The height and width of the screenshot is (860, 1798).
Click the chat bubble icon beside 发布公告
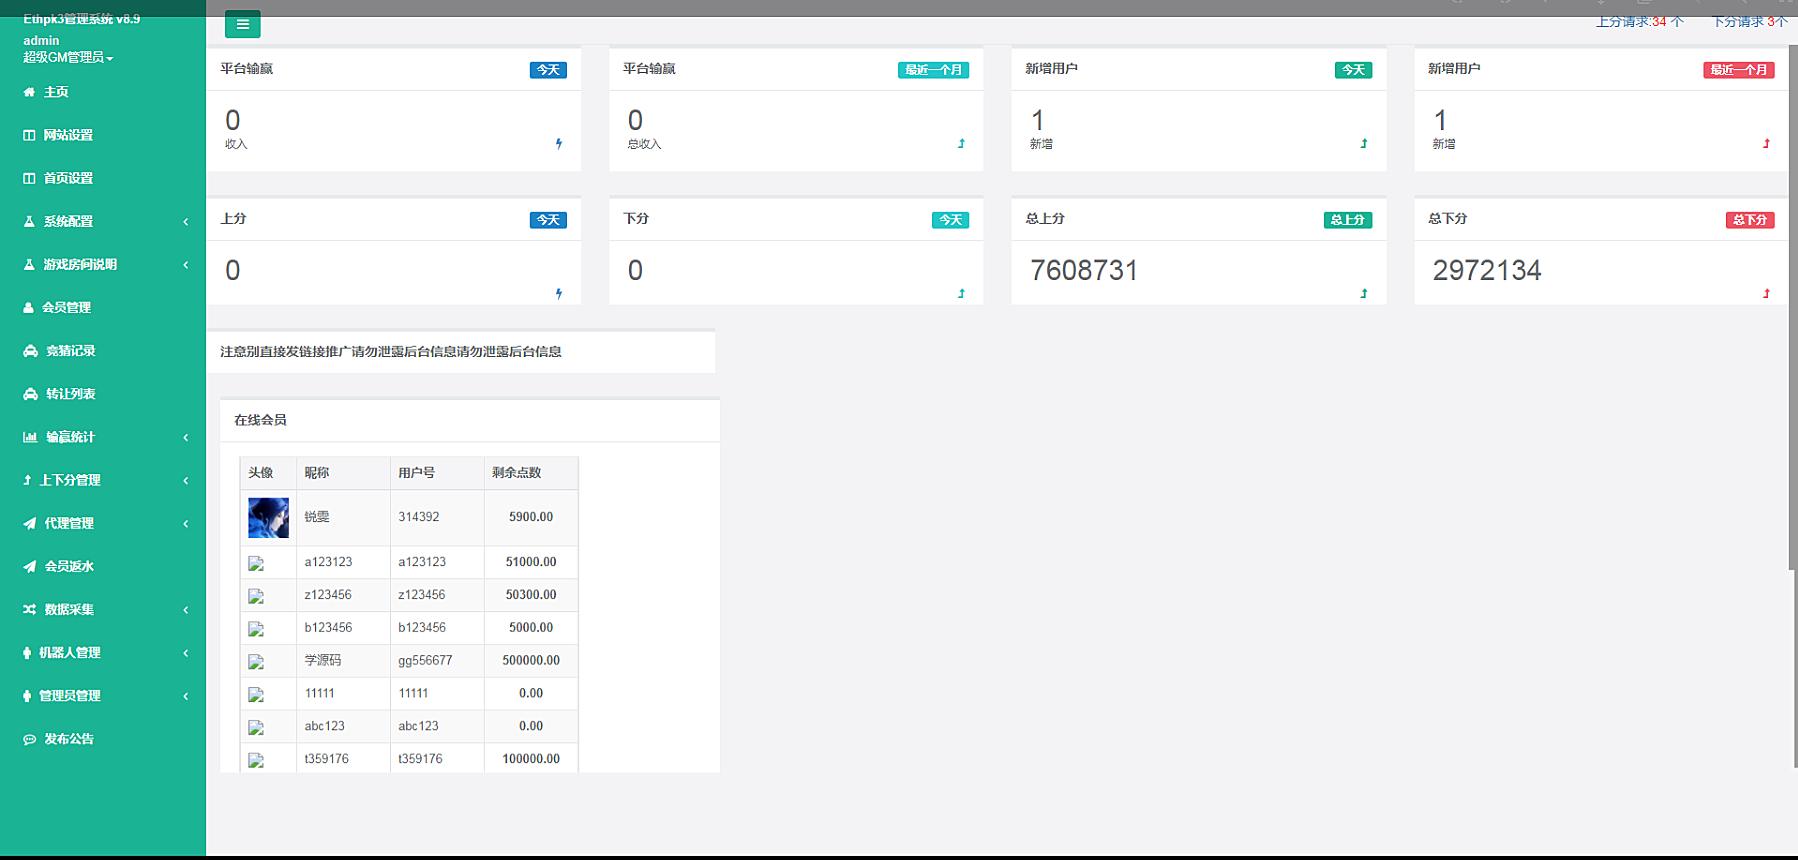(30, 739)
